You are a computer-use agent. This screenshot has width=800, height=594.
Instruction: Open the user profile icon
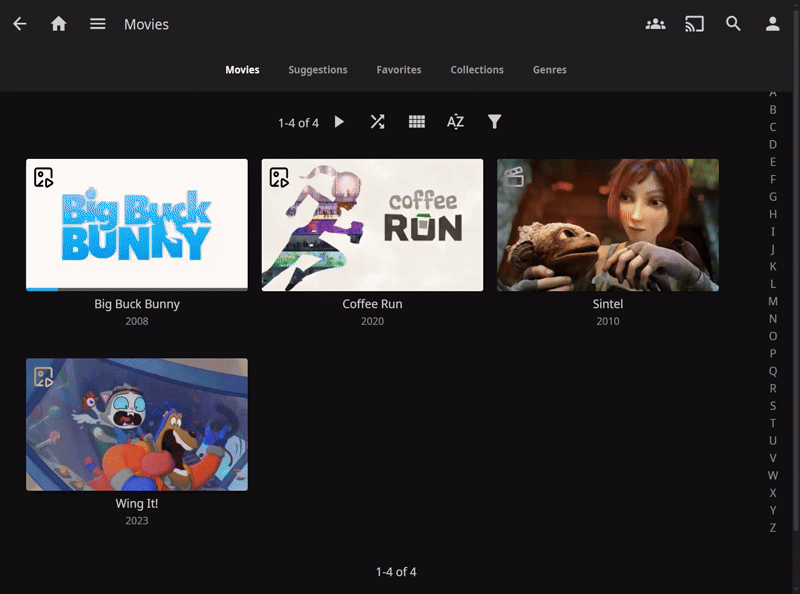(x=772, y=23)
